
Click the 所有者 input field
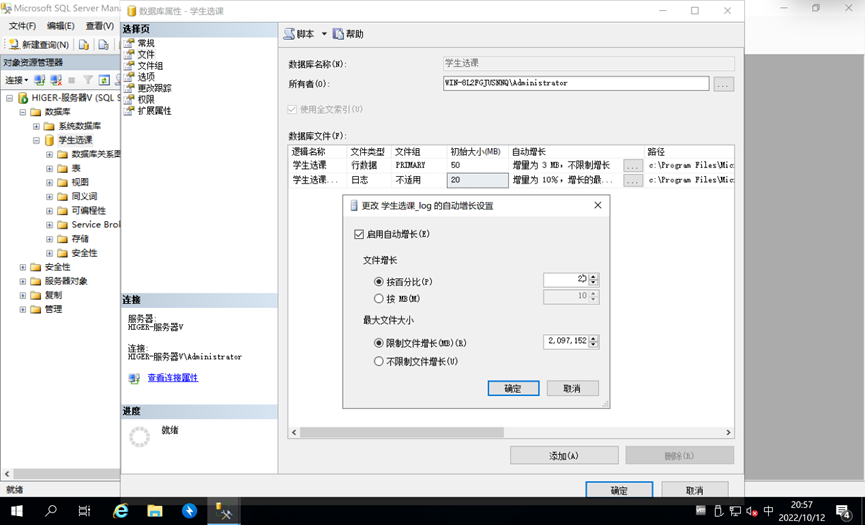576,83
